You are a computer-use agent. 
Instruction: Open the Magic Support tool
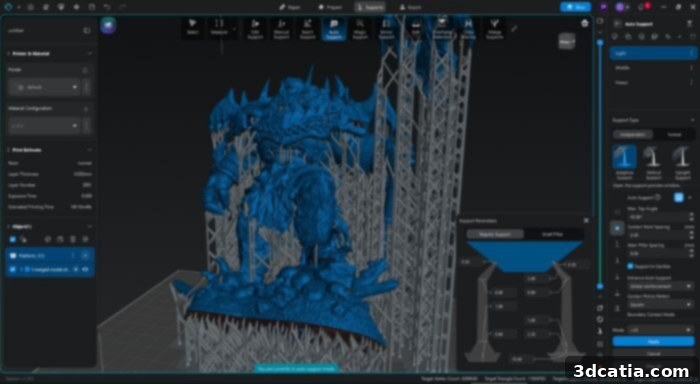coord(360,29)
